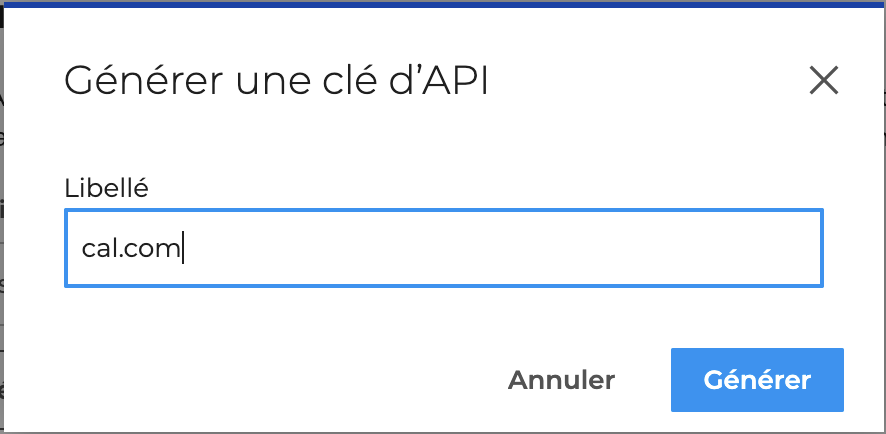Screen dimensions: 886x434
Task: Close the API key dialog using X
Action: (x=823, y=80)
